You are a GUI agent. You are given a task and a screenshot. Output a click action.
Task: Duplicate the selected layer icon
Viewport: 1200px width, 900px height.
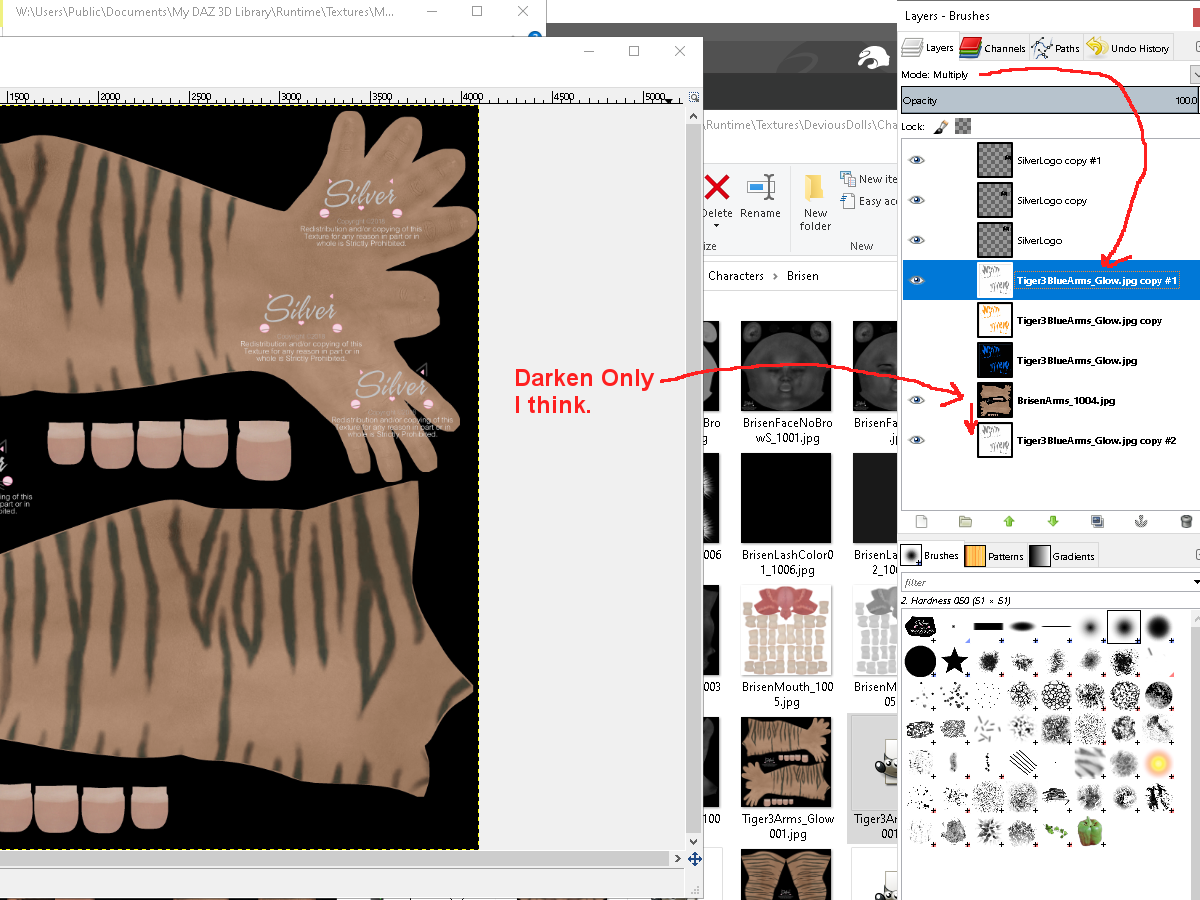(x=1097, y=521)
